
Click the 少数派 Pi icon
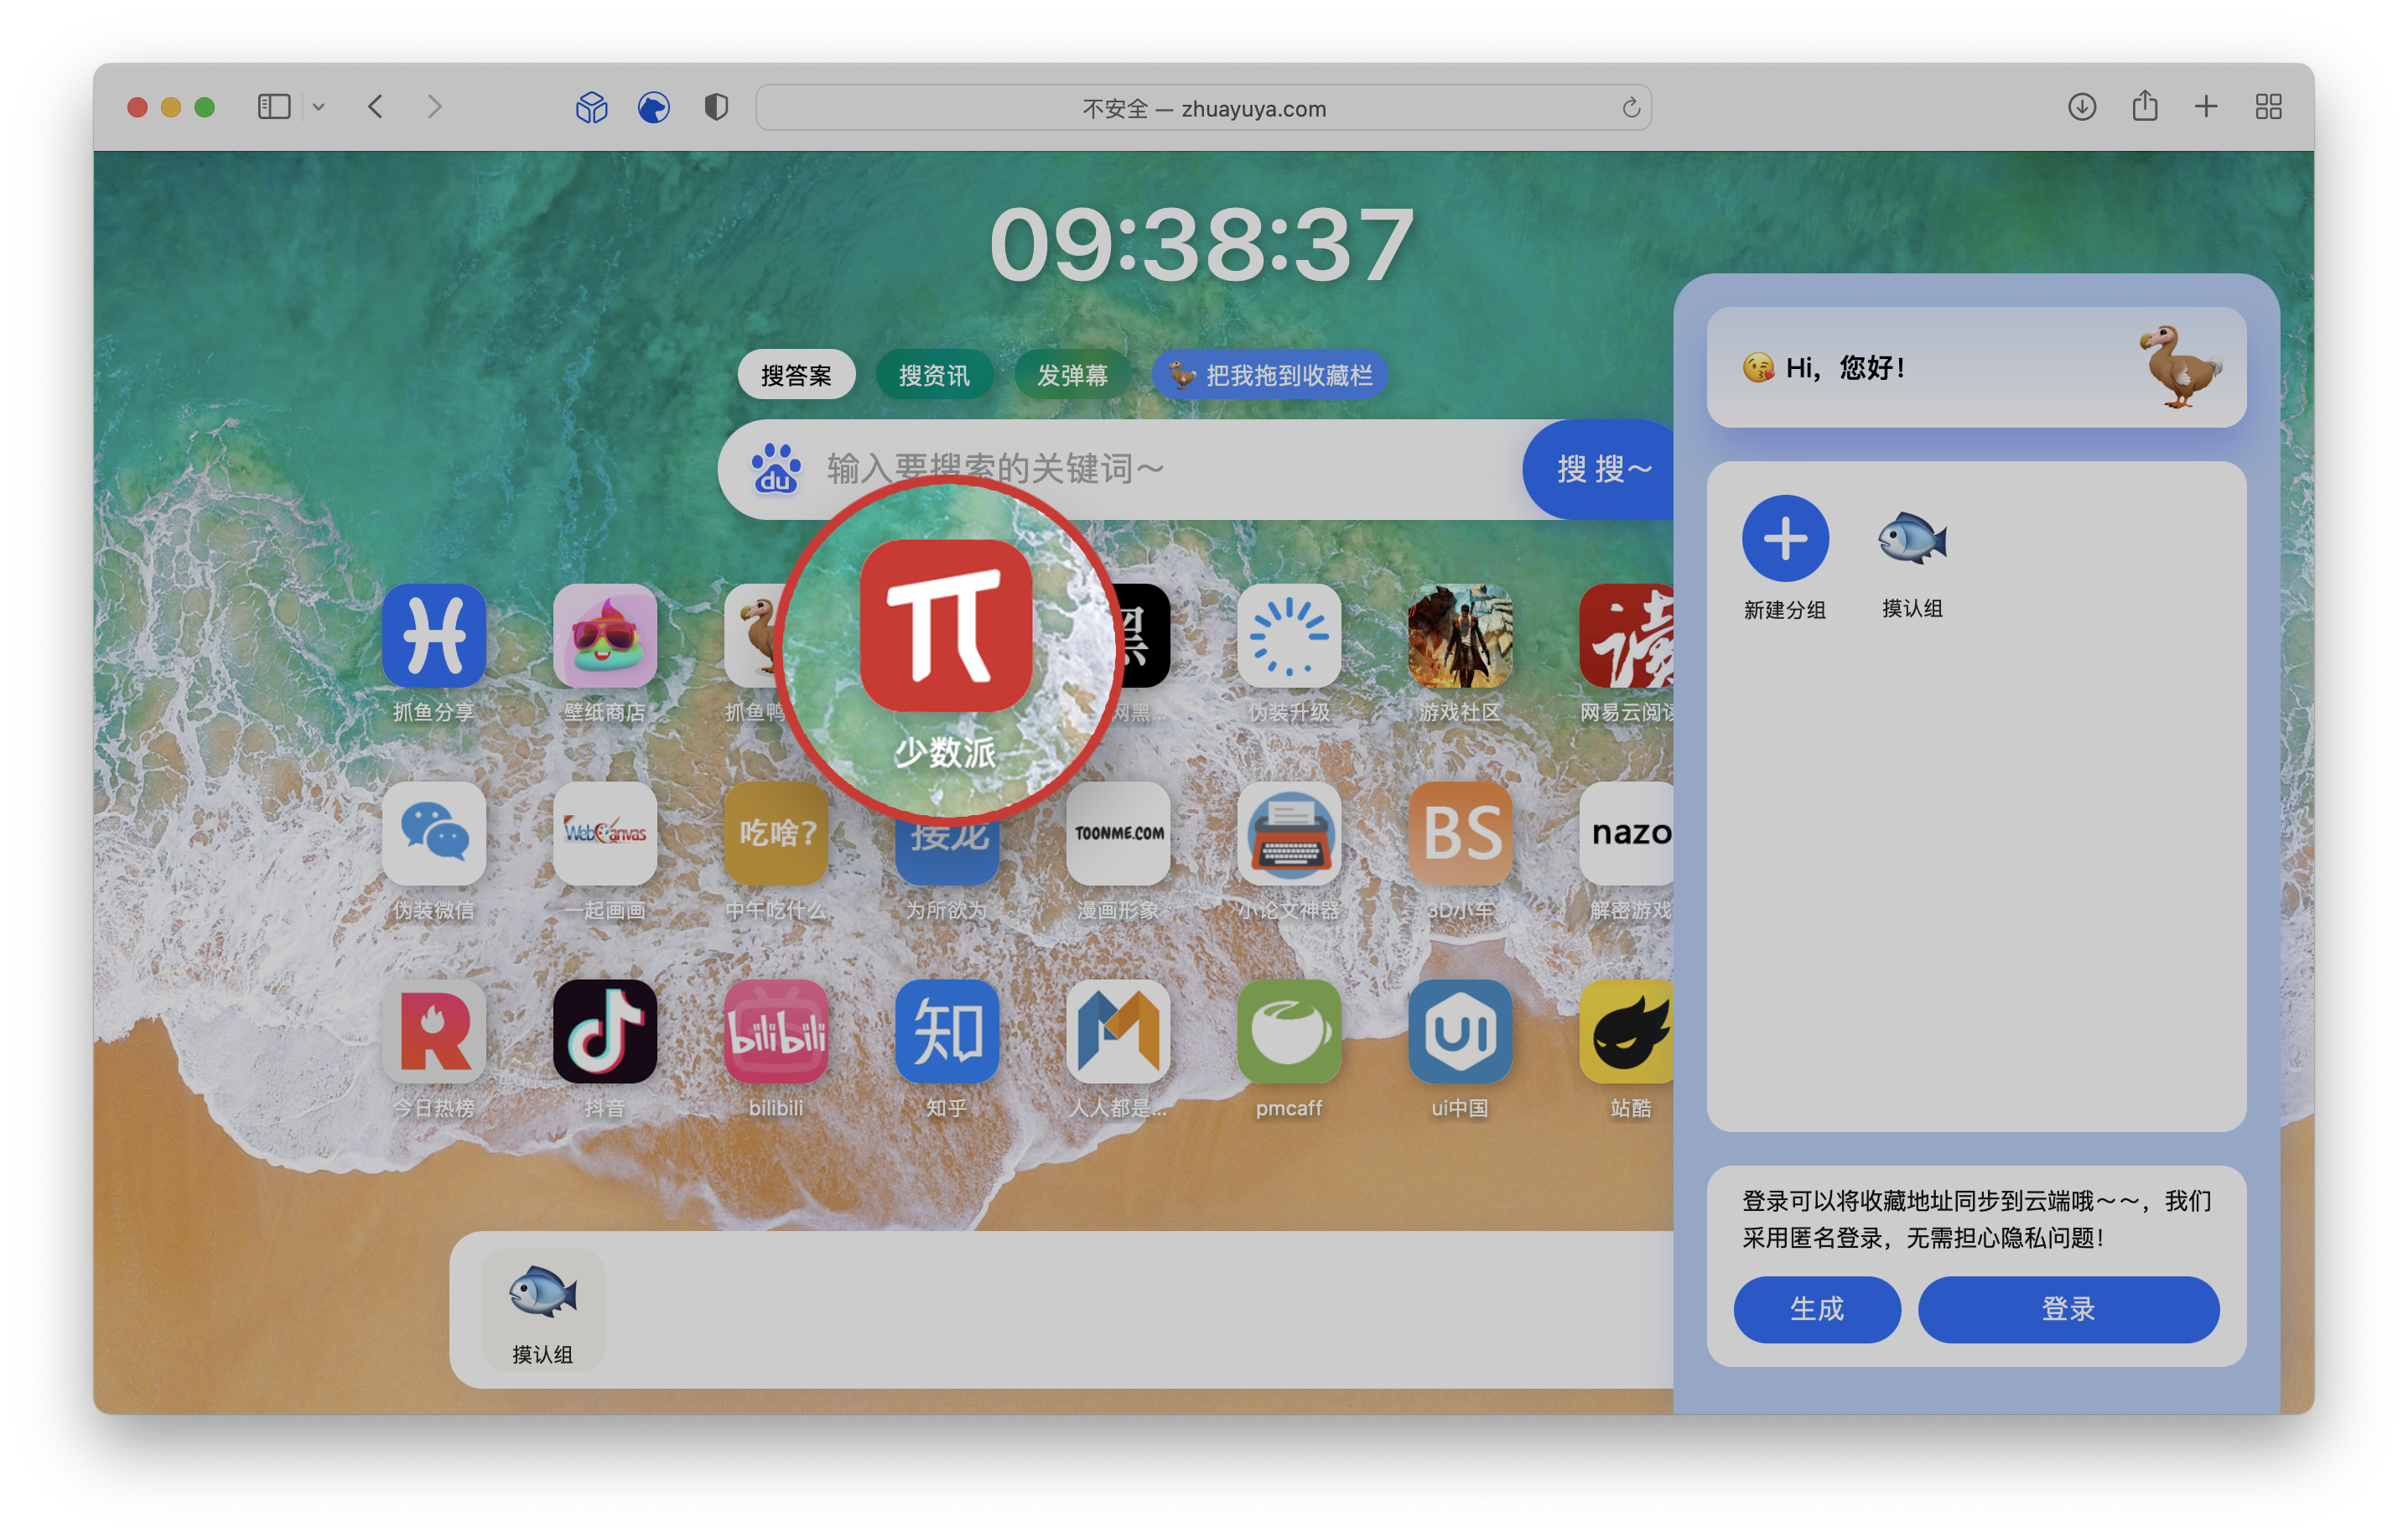946,626
